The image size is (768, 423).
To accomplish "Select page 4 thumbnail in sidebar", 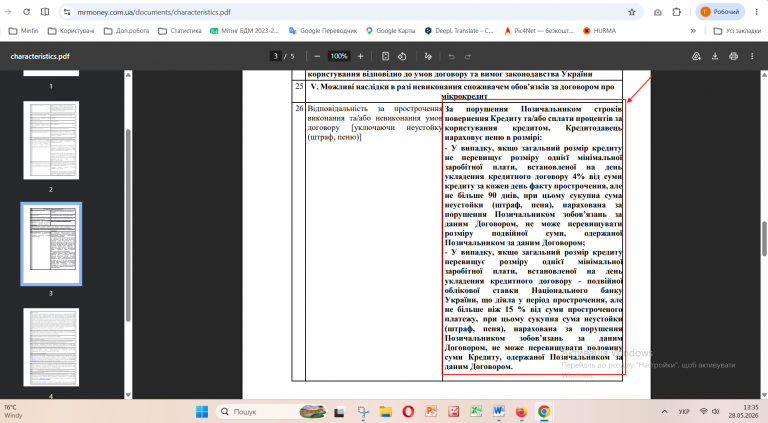I will 51,347.
